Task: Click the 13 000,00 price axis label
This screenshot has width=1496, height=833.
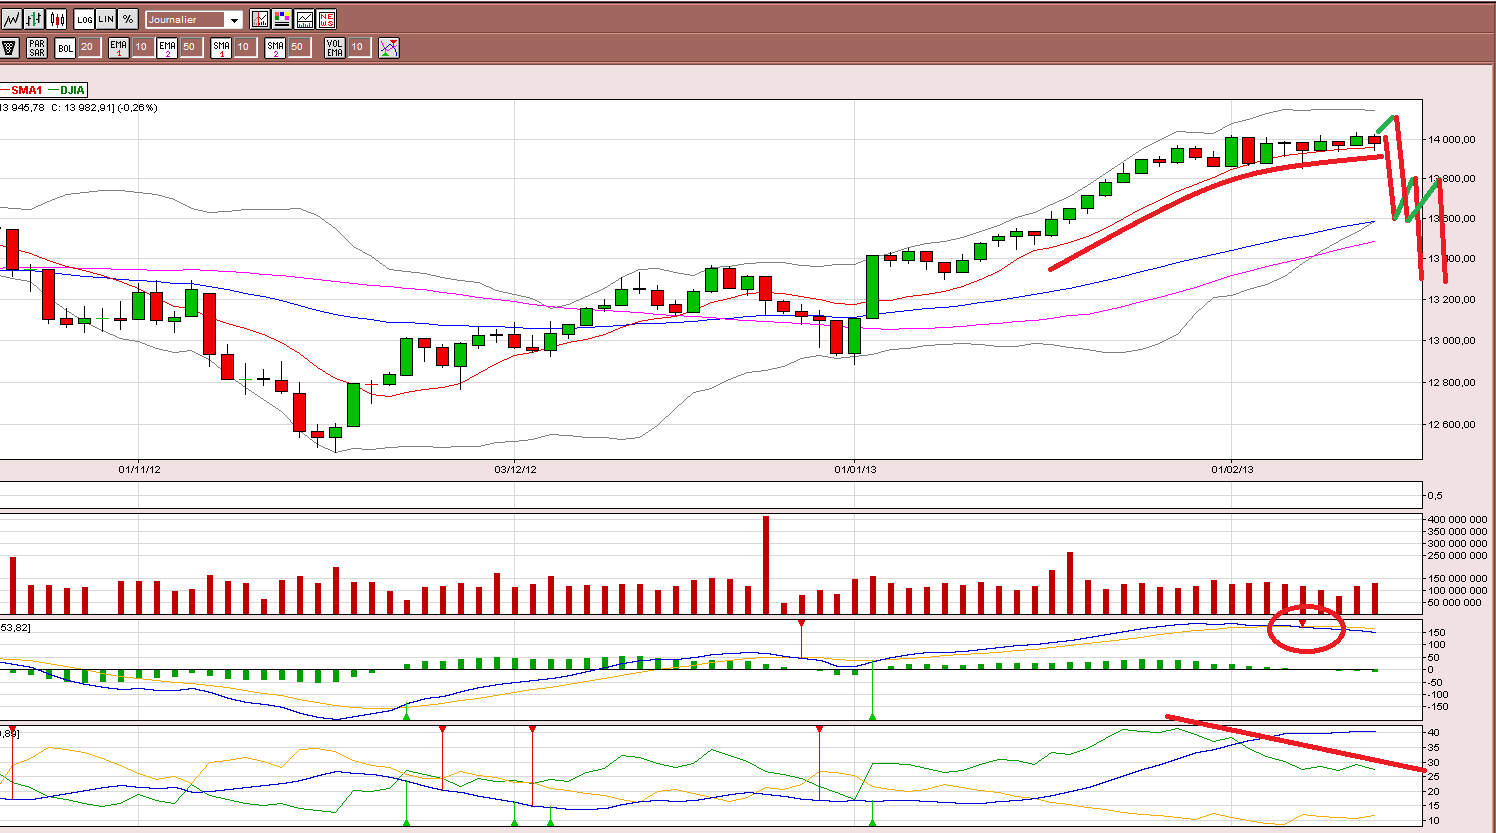Action: click(1450, 341)
